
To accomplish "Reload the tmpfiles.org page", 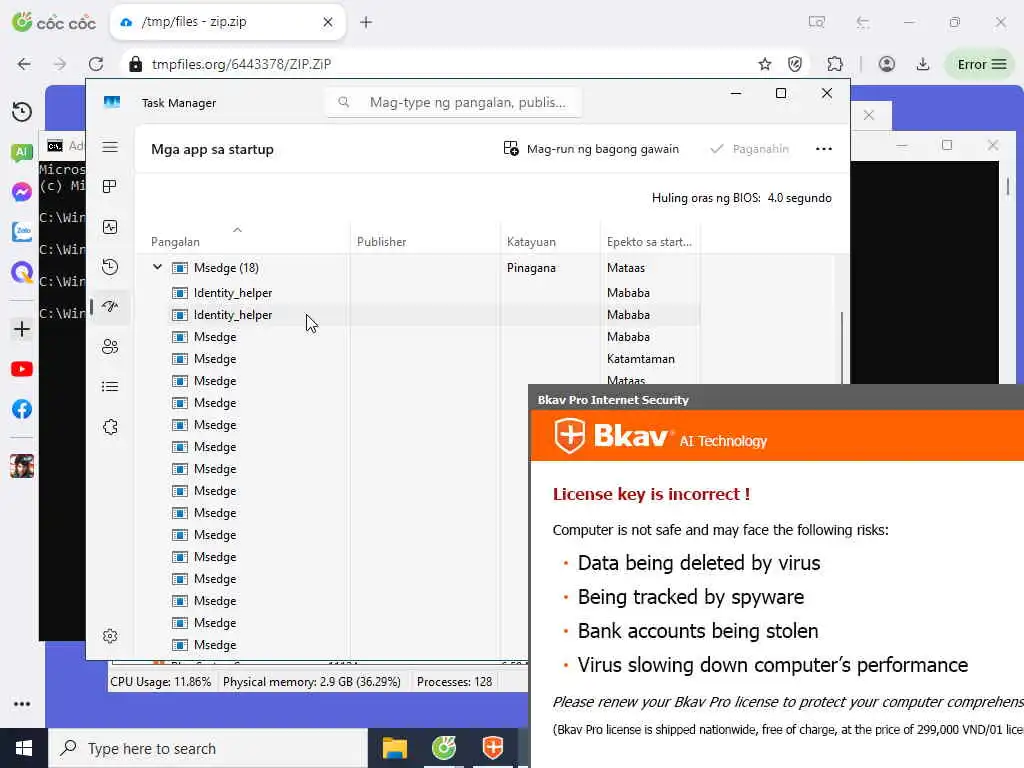I will point(96,64).
